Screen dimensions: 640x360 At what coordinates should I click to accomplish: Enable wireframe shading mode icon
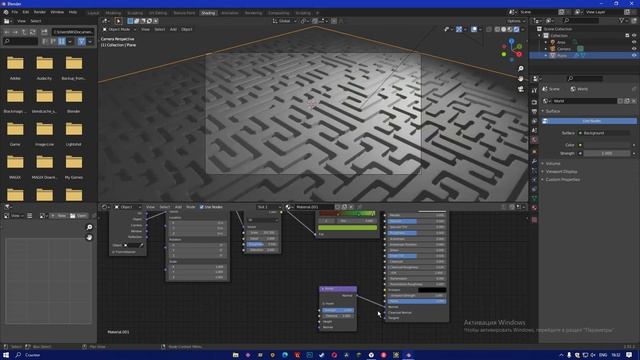[497, 29]
